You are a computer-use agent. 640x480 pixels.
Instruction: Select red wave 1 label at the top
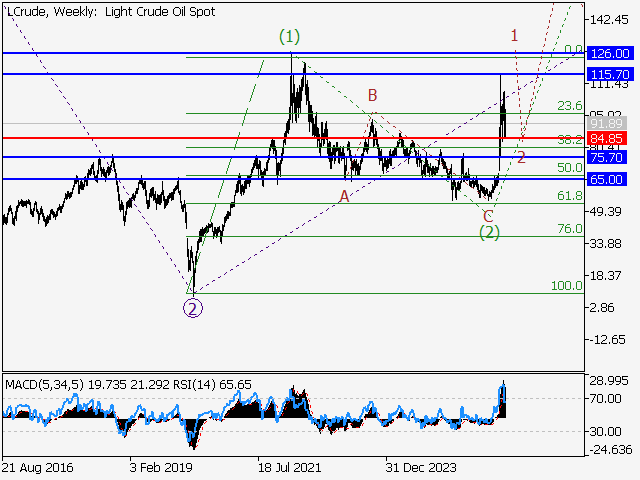(x=514, y=36)
